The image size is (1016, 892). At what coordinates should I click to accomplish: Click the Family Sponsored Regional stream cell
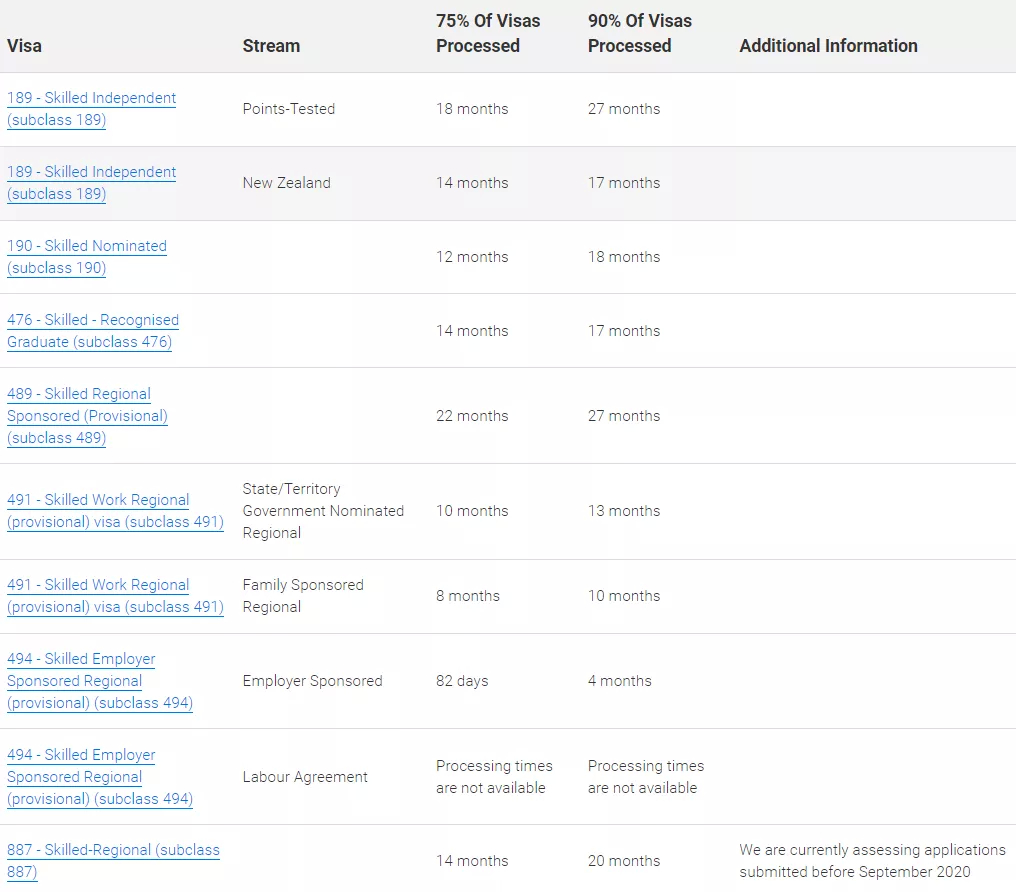tap(303, 596)
